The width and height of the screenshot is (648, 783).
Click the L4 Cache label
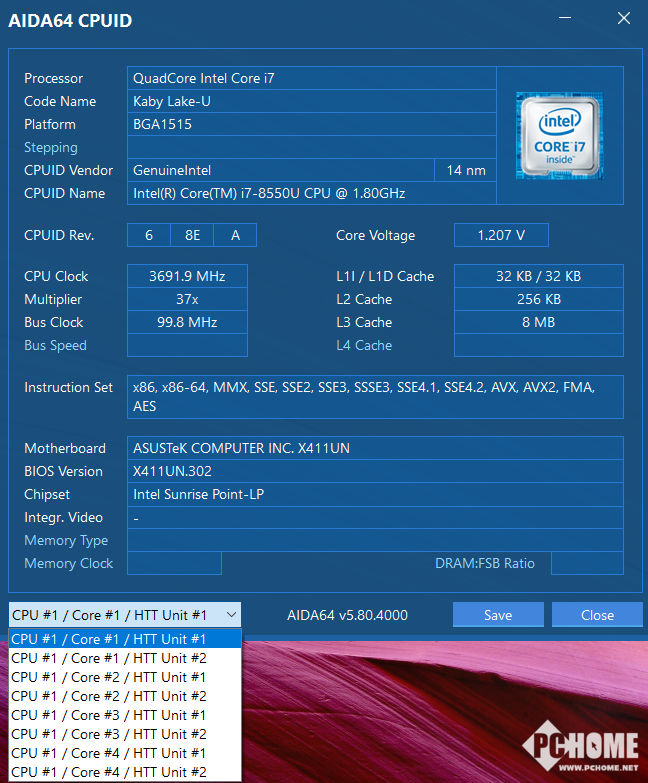tap(364, 345)
